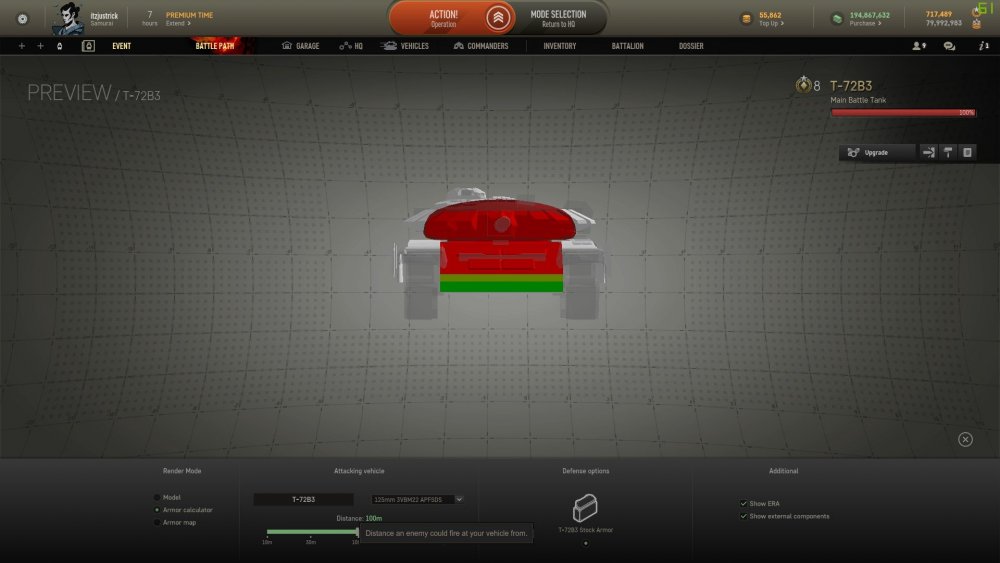
Task: Open the BATTALION tab
Action: [628, 46]
